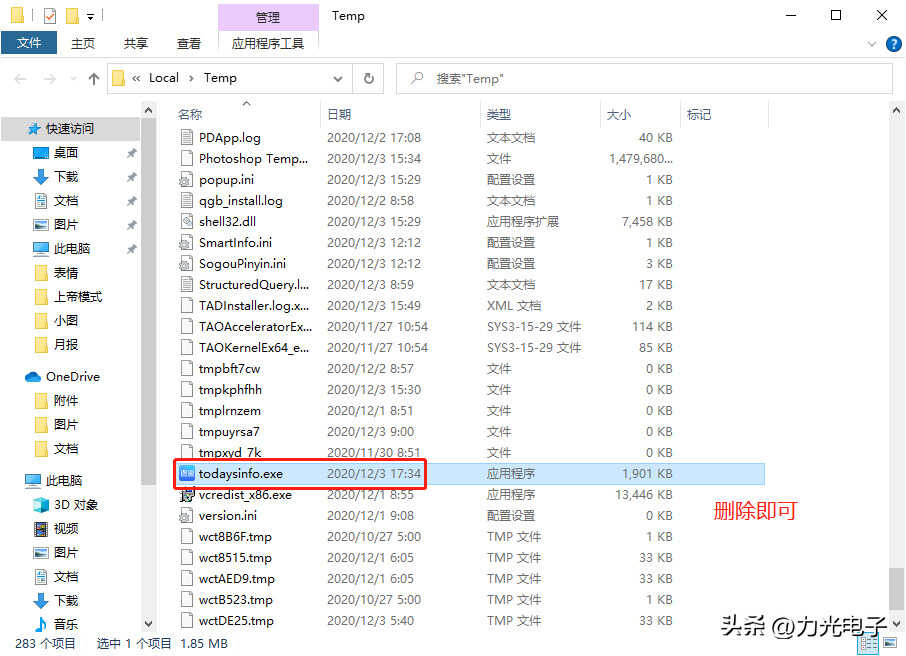Select the tmpkphfhh file
The height and width of the screenshot is (656, 906).
[x=230, y=390]
